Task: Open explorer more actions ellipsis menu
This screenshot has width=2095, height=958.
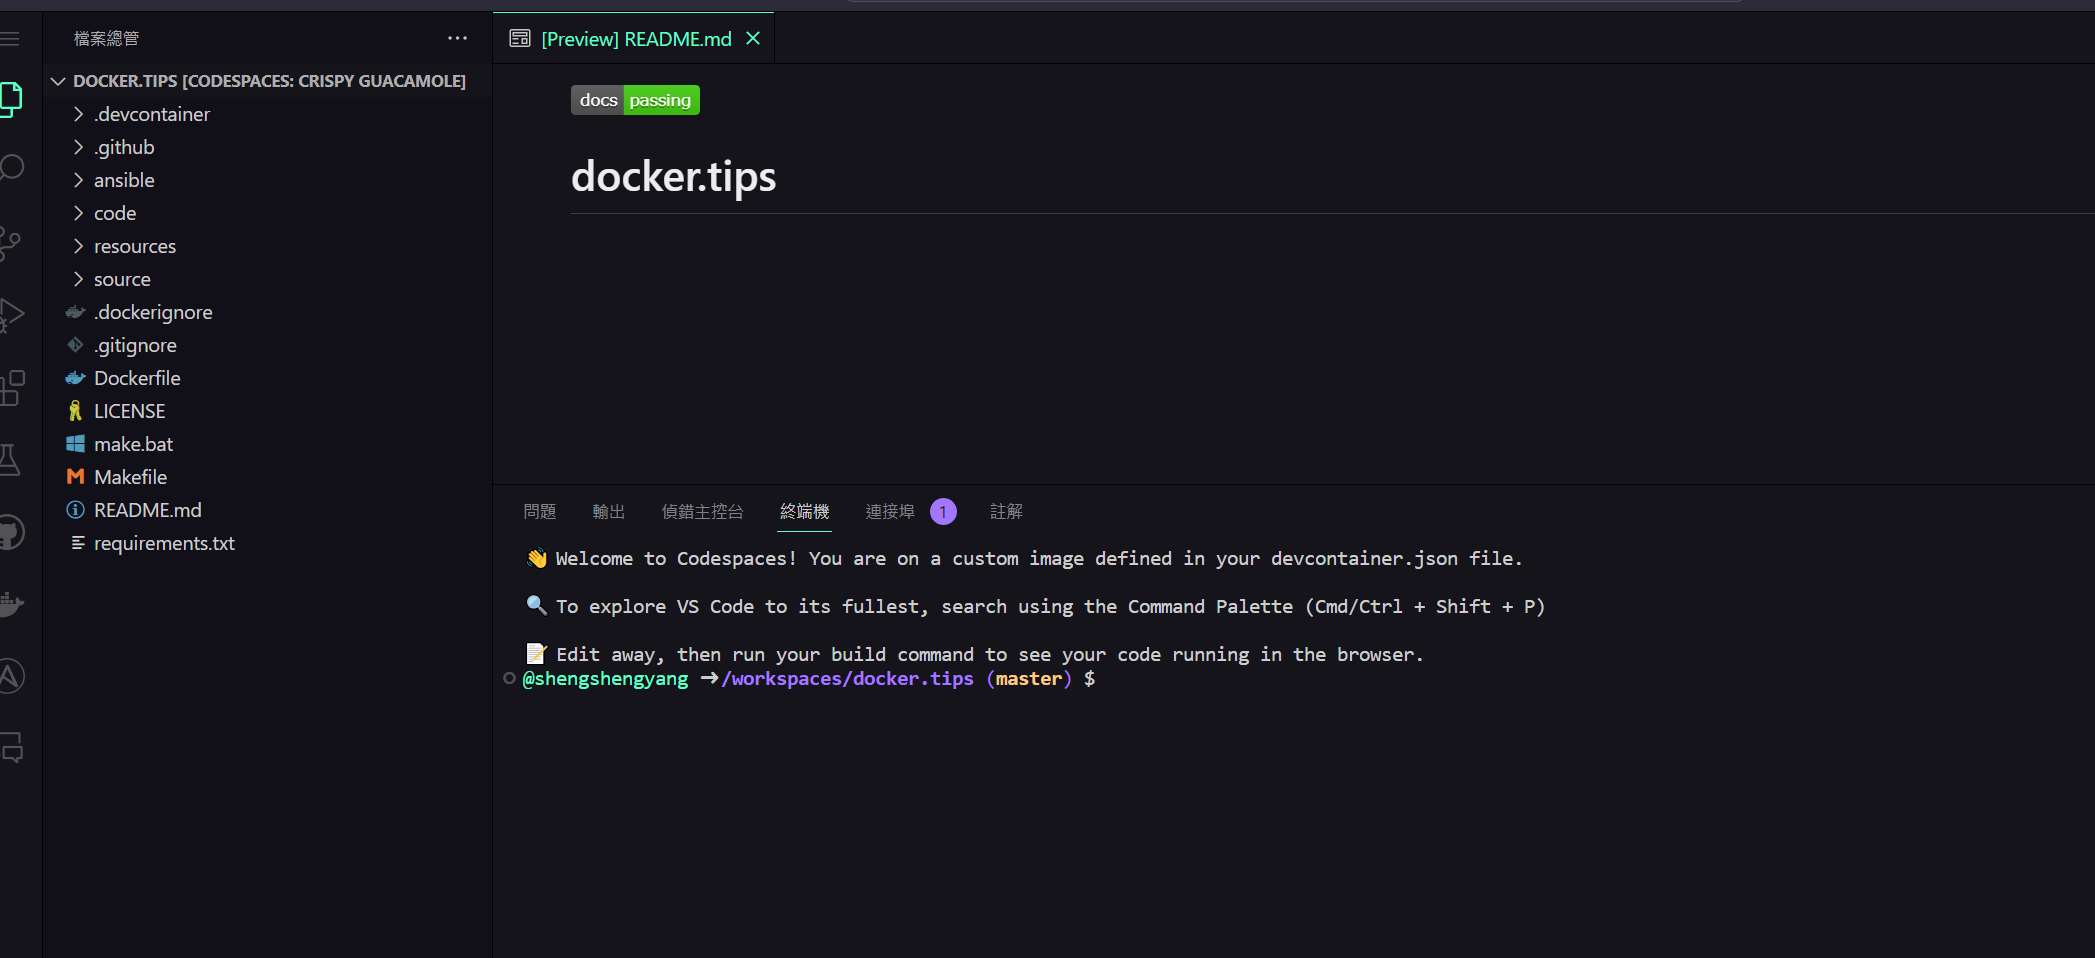Action: click(x=457, y=39)
